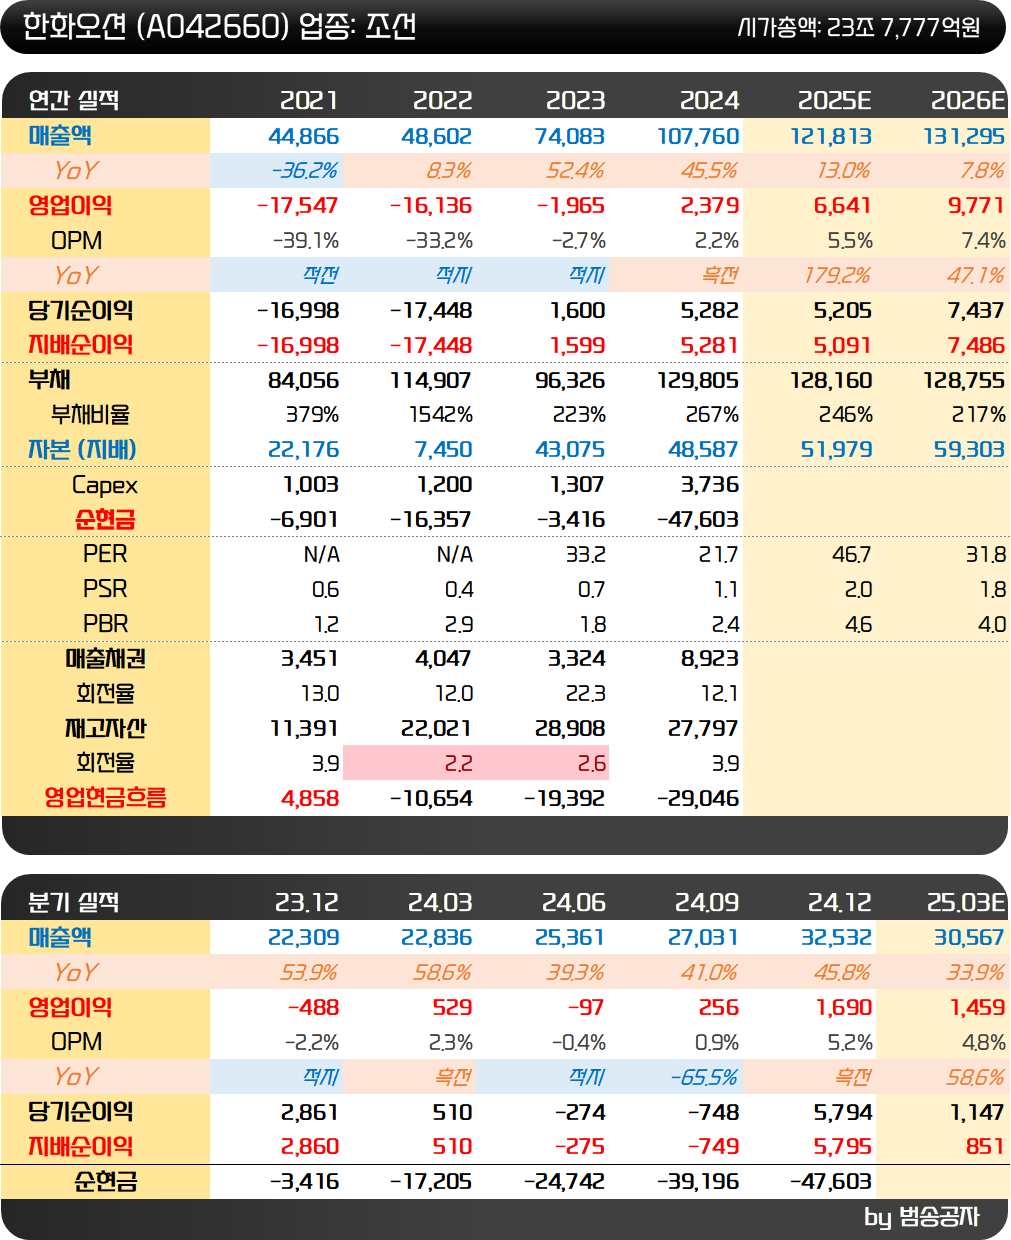Click quarterly revenue 32,532
Screen dimensions: 1011x1240
[836, 938]
